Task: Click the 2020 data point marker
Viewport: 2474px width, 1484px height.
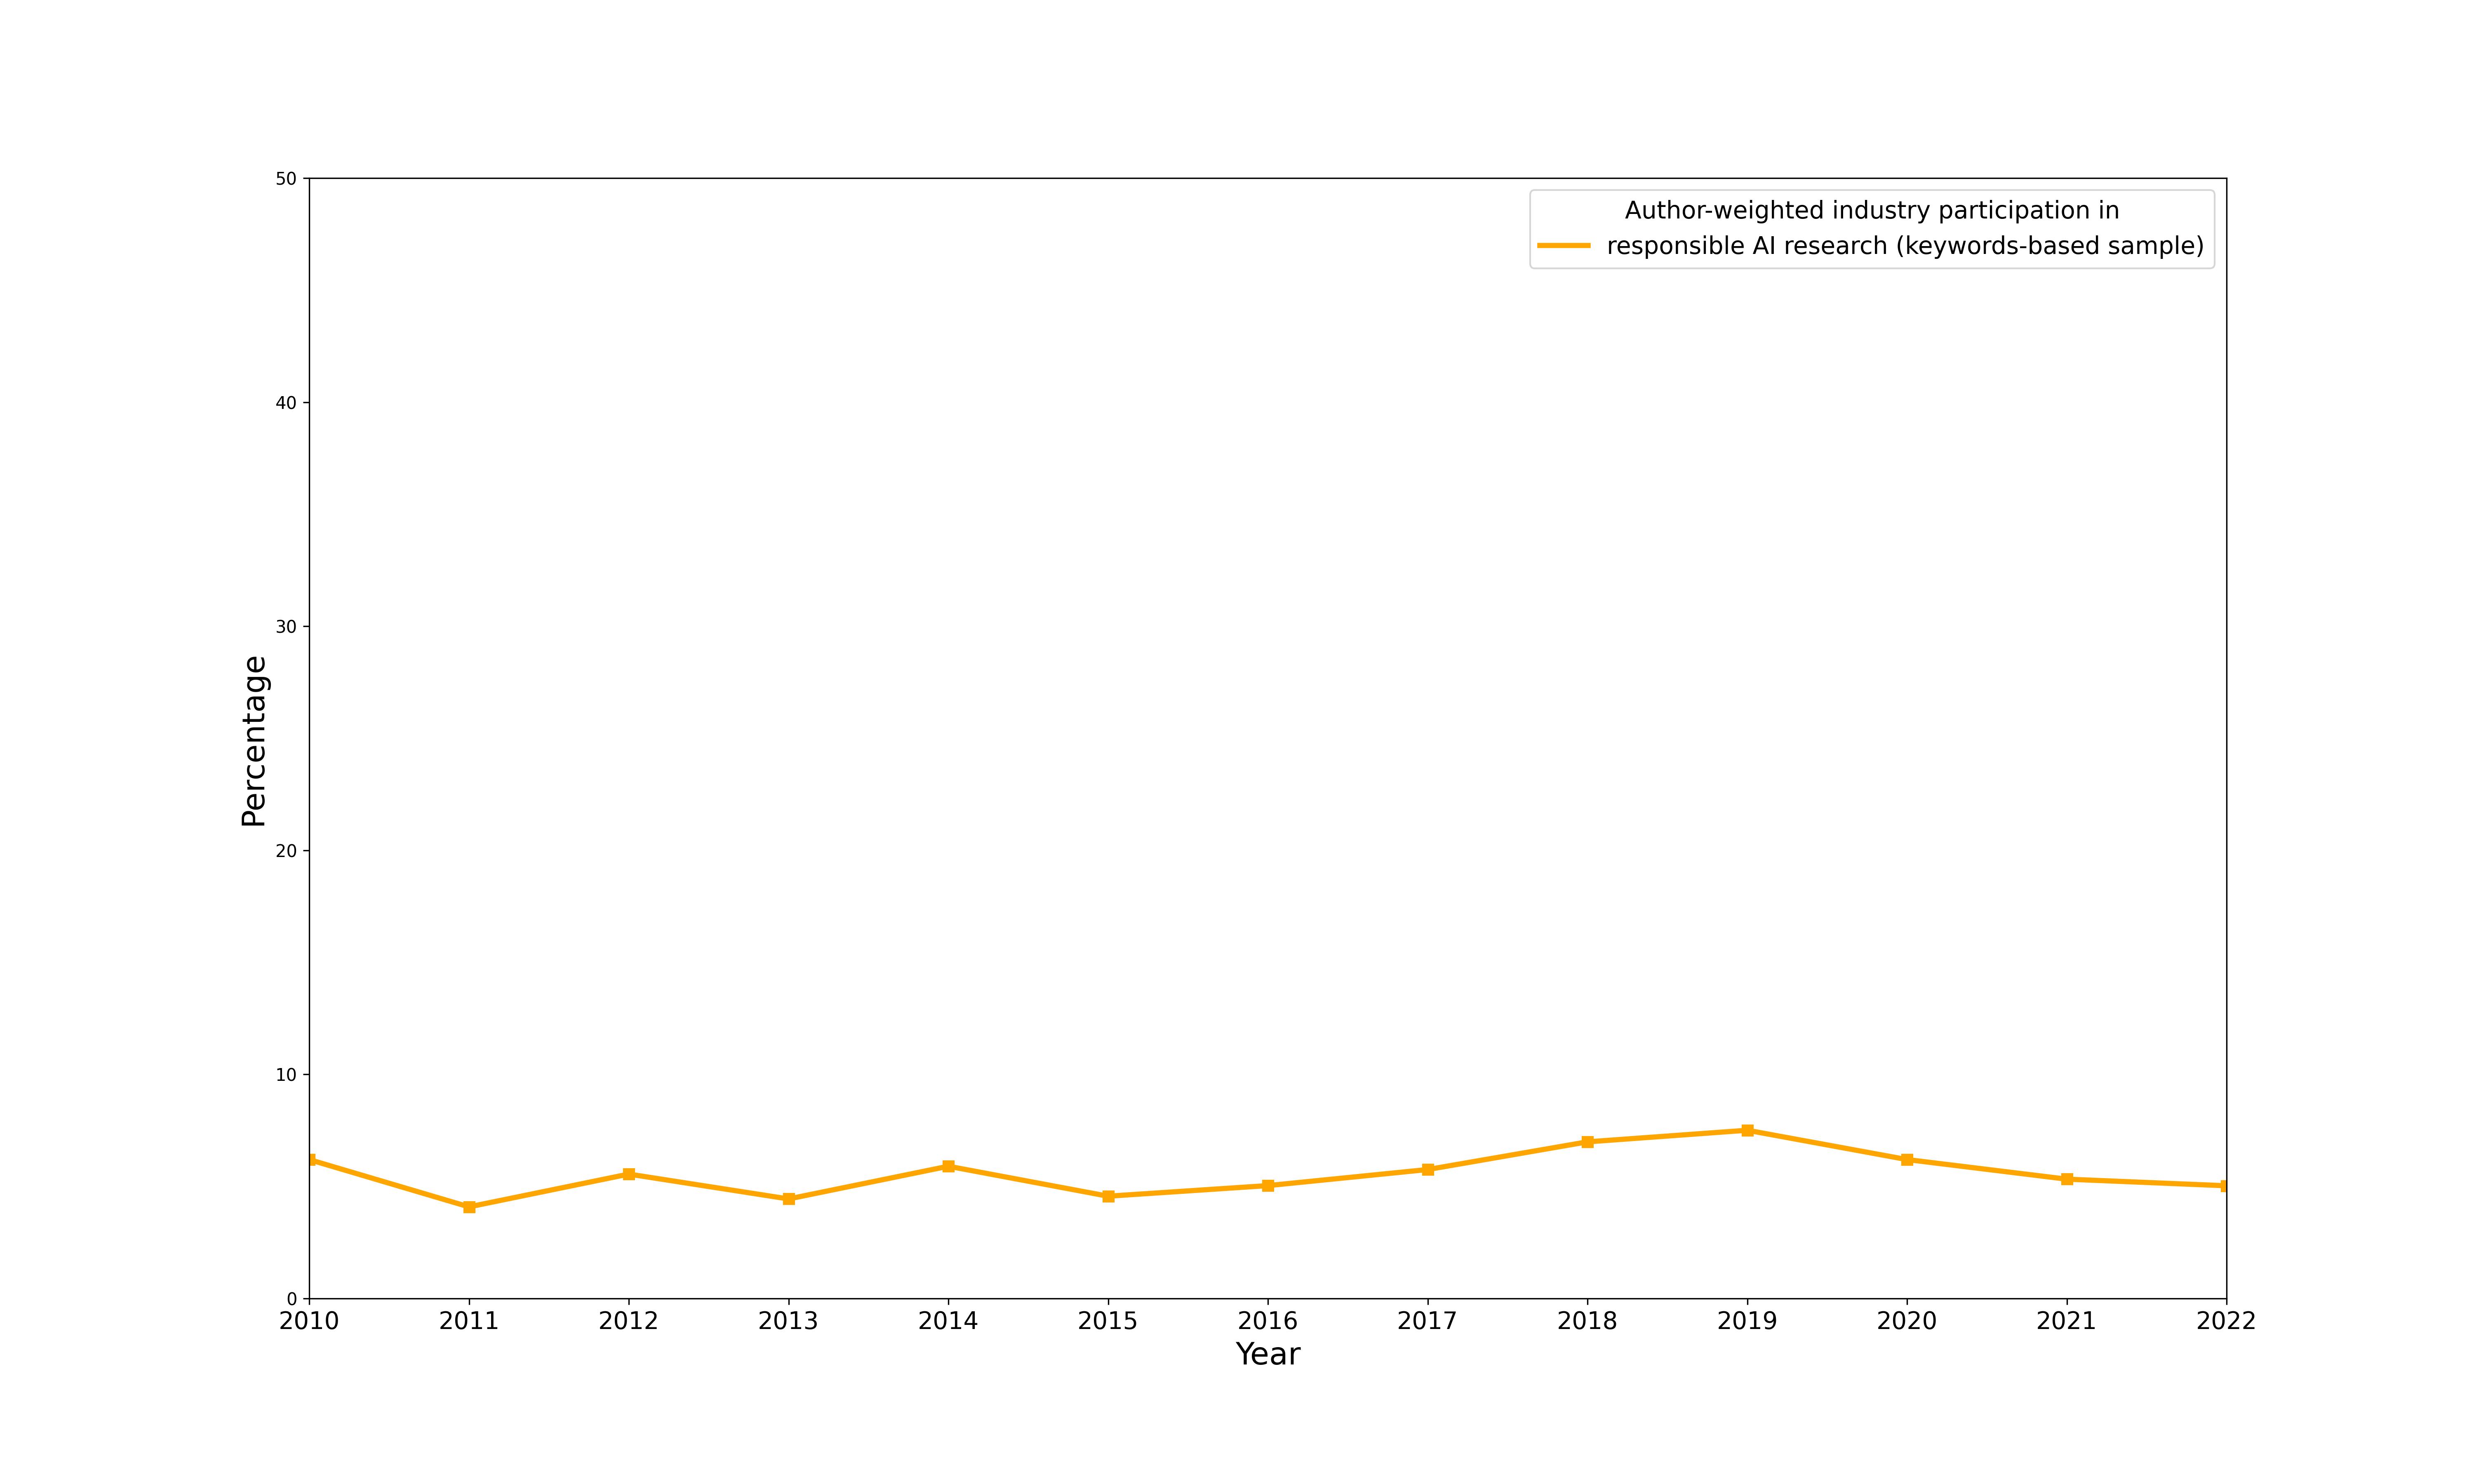Action: (1907, 1160)
